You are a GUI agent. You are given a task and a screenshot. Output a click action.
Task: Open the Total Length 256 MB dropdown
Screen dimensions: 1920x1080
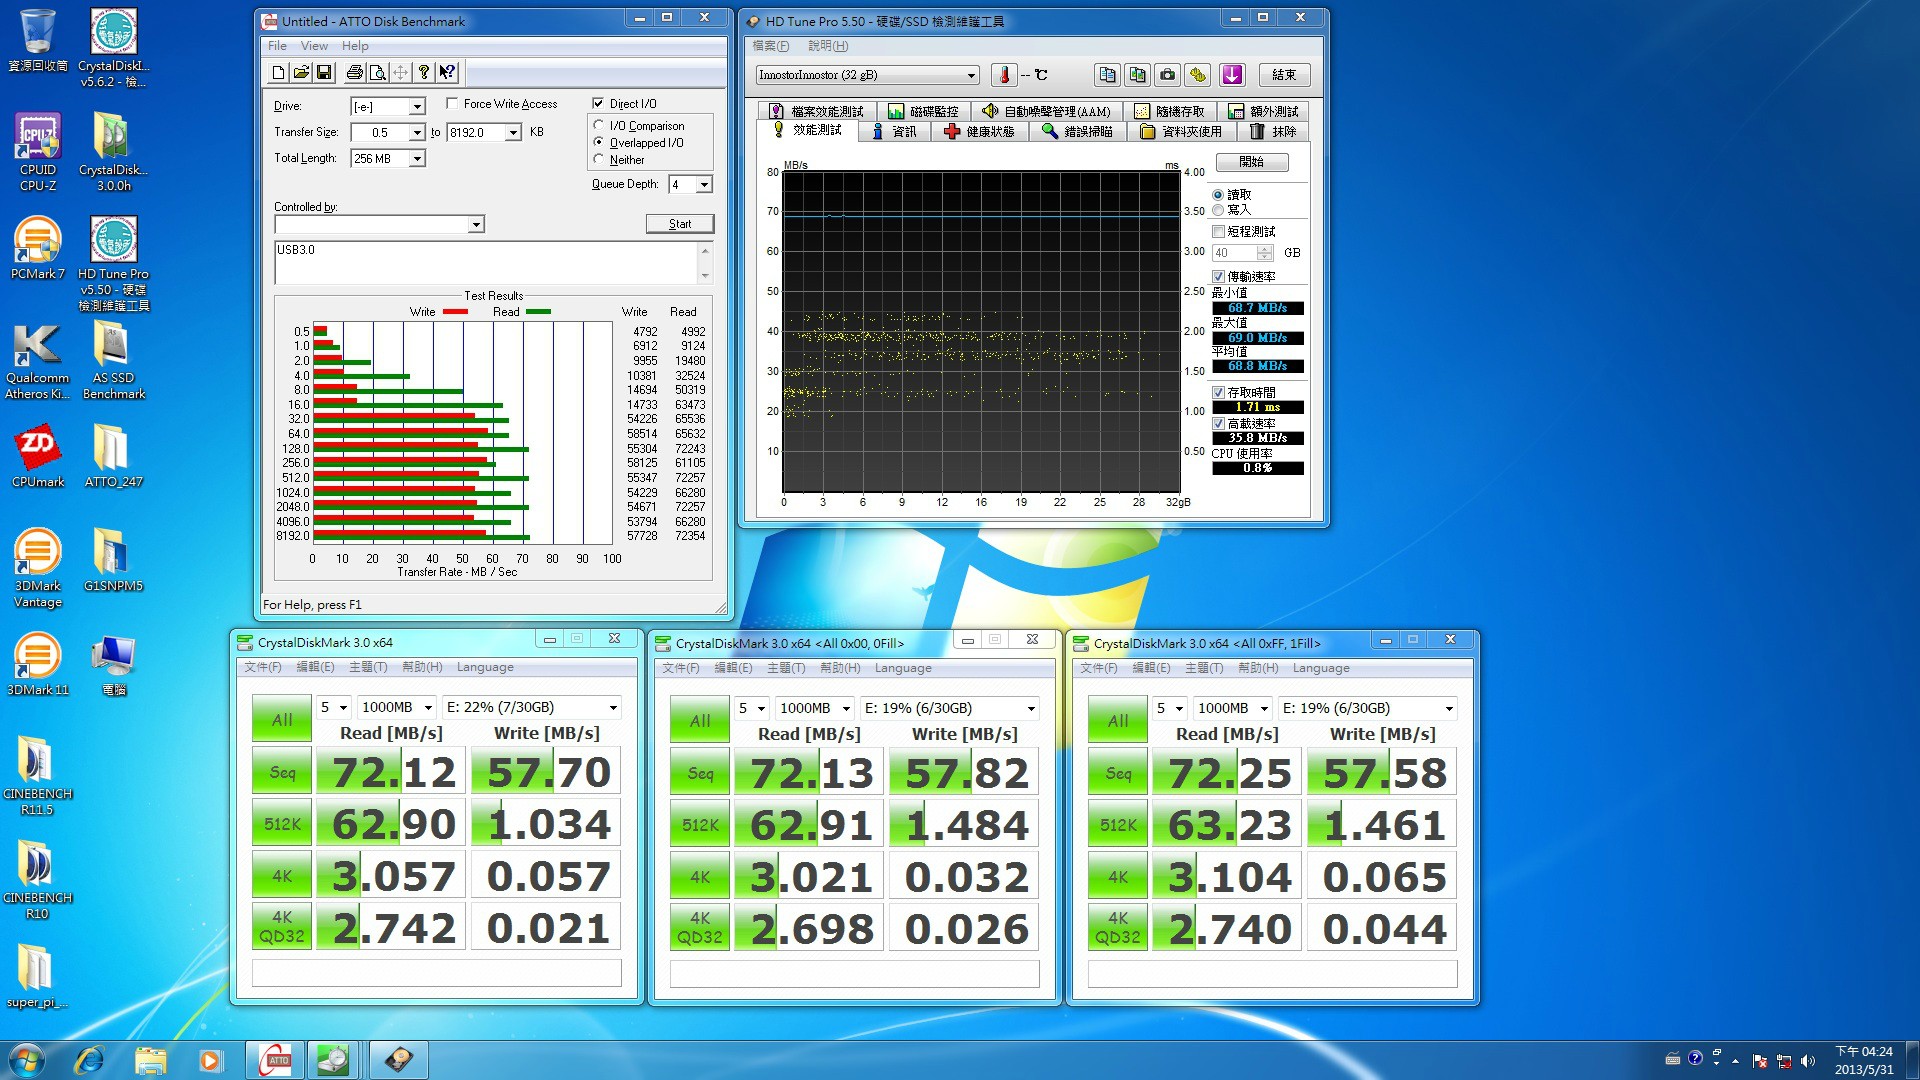tap(417, 158)
